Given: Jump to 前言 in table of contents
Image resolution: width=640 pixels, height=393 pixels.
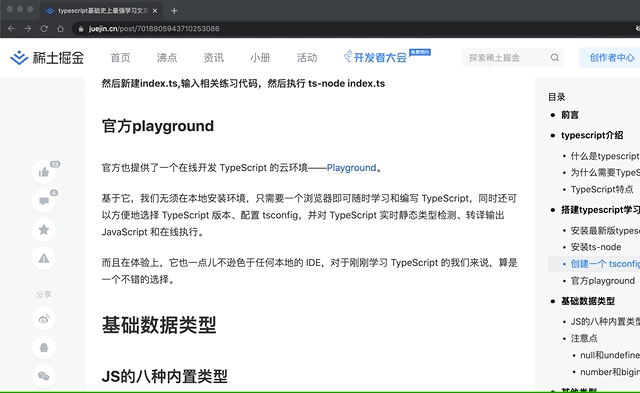Looking at the screenshot, I should coord(570,115).
